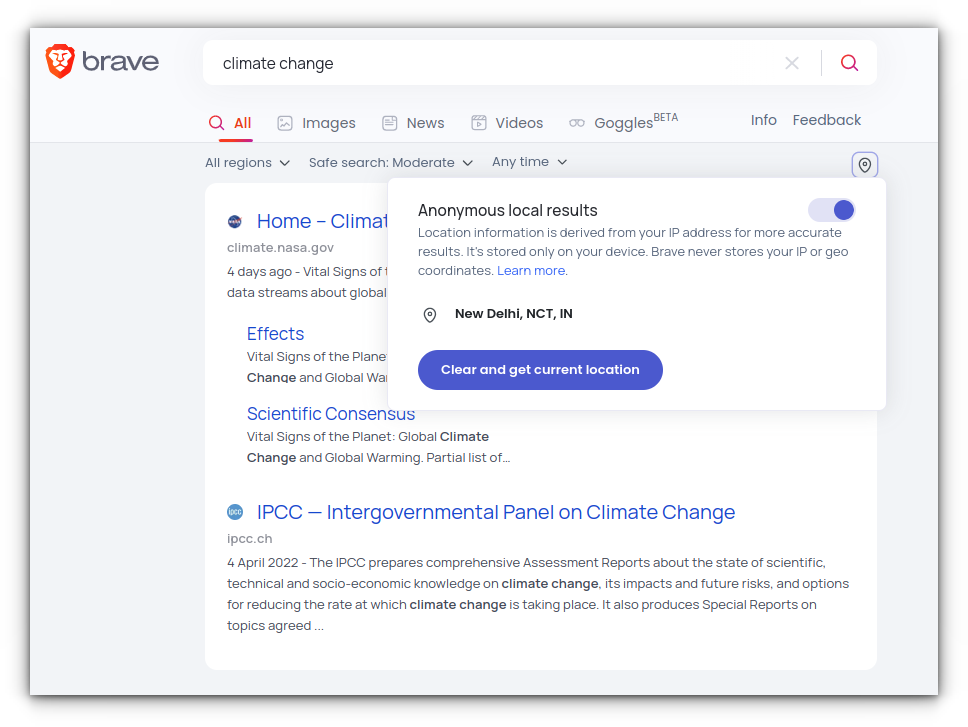The width and height of the screenshot is (968, 727).
Task: Open the Scientific Consensus sub-link
Action: (x=331, y=414)
